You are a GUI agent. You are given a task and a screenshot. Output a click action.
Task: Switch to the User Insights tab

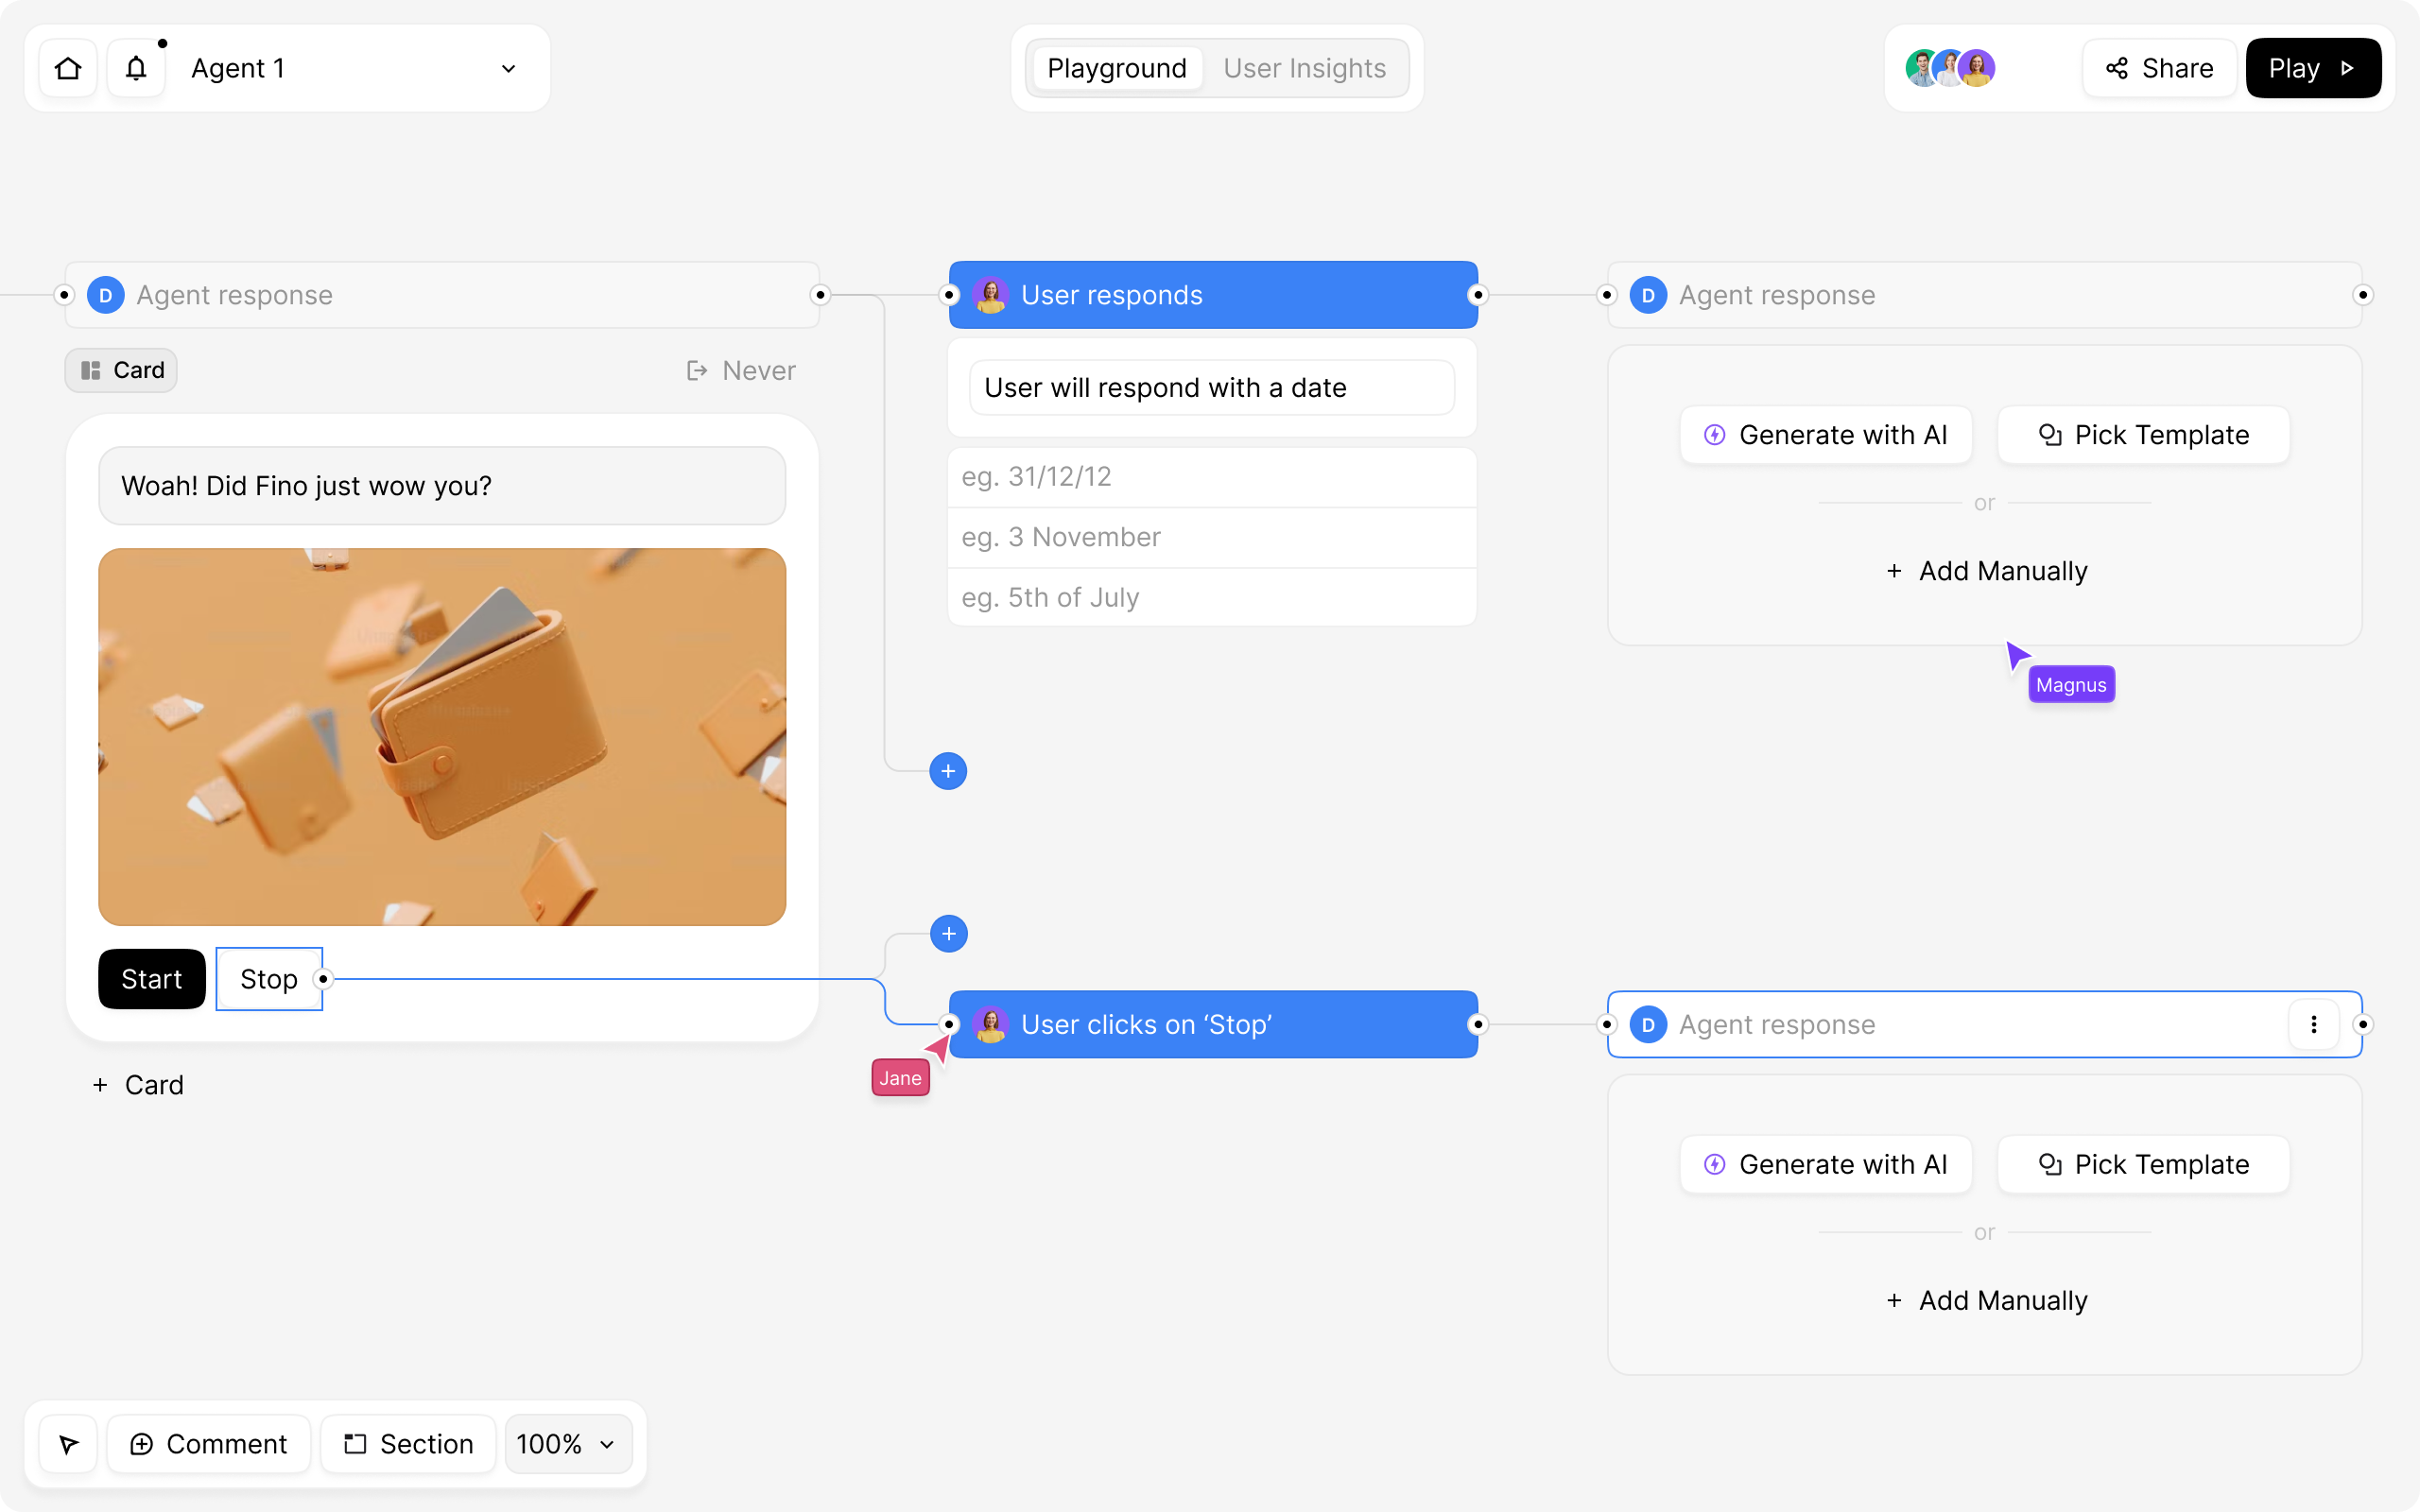(1304, 67)
